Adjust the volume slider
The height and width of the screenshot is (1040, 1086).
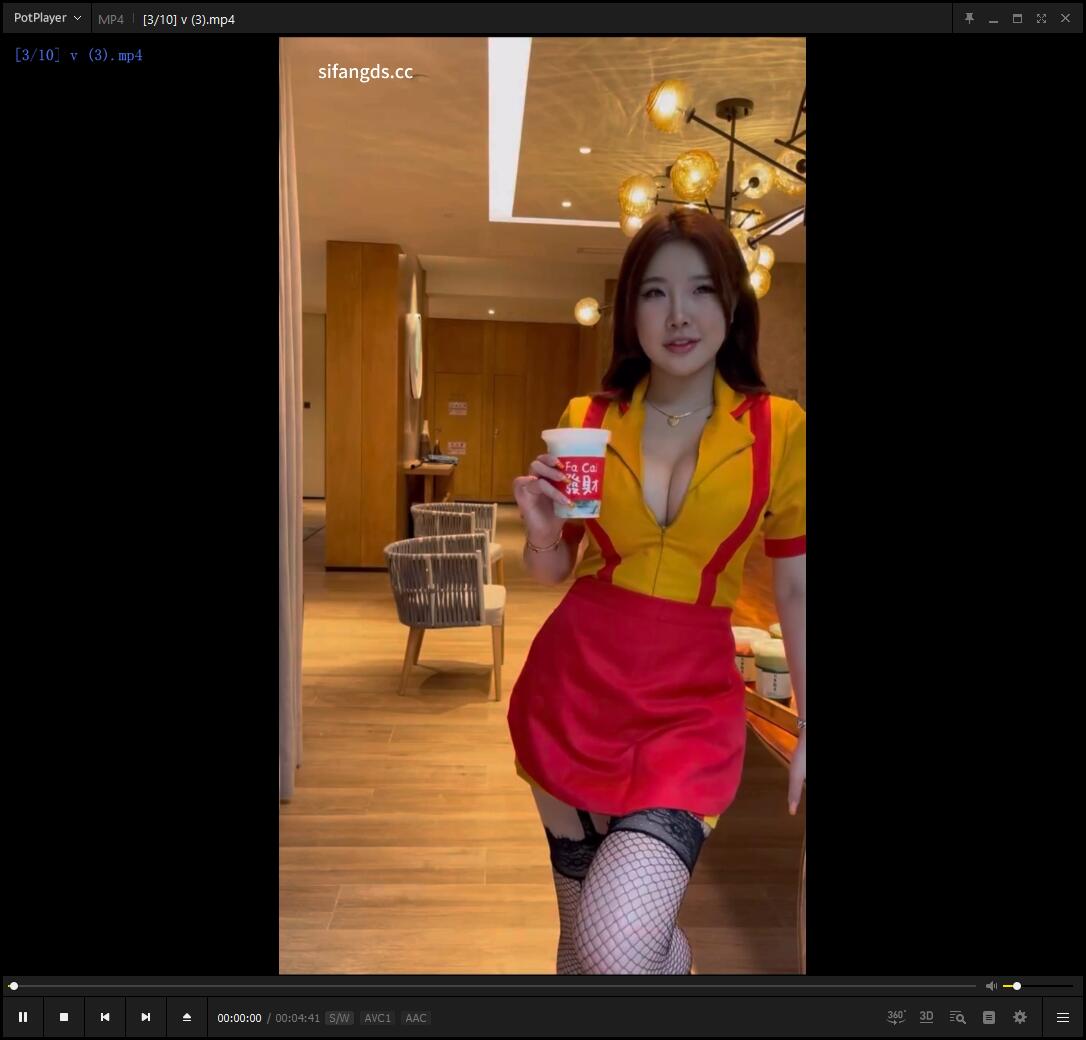point(1038,986)
